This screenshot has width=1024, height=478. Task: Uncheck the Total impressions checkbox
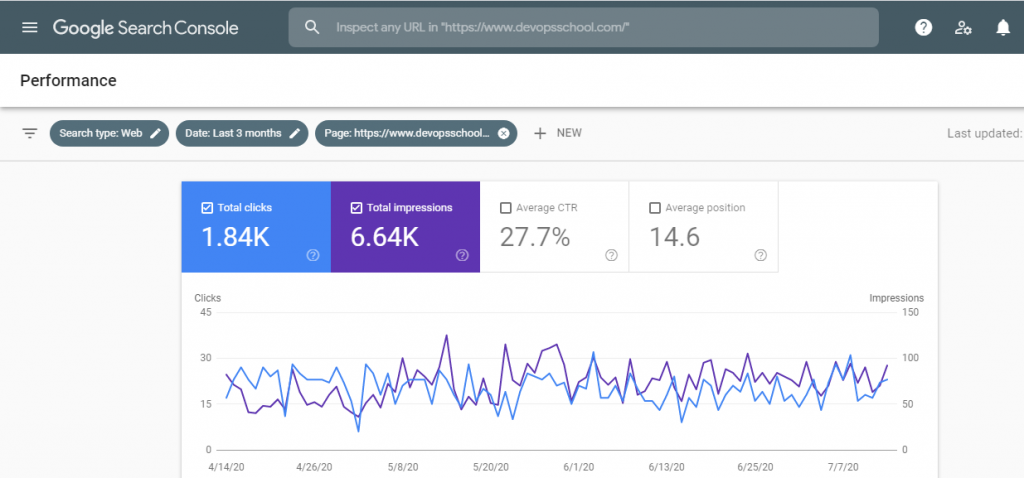click(x=357, y=208)
